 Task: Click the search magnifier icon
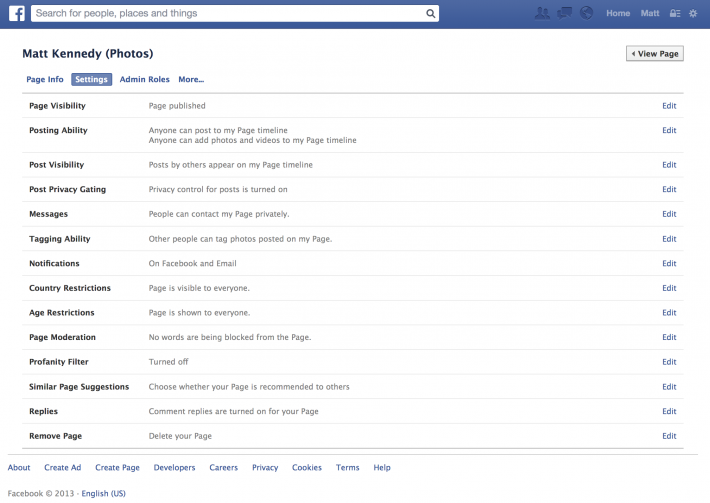pos(430,14)
